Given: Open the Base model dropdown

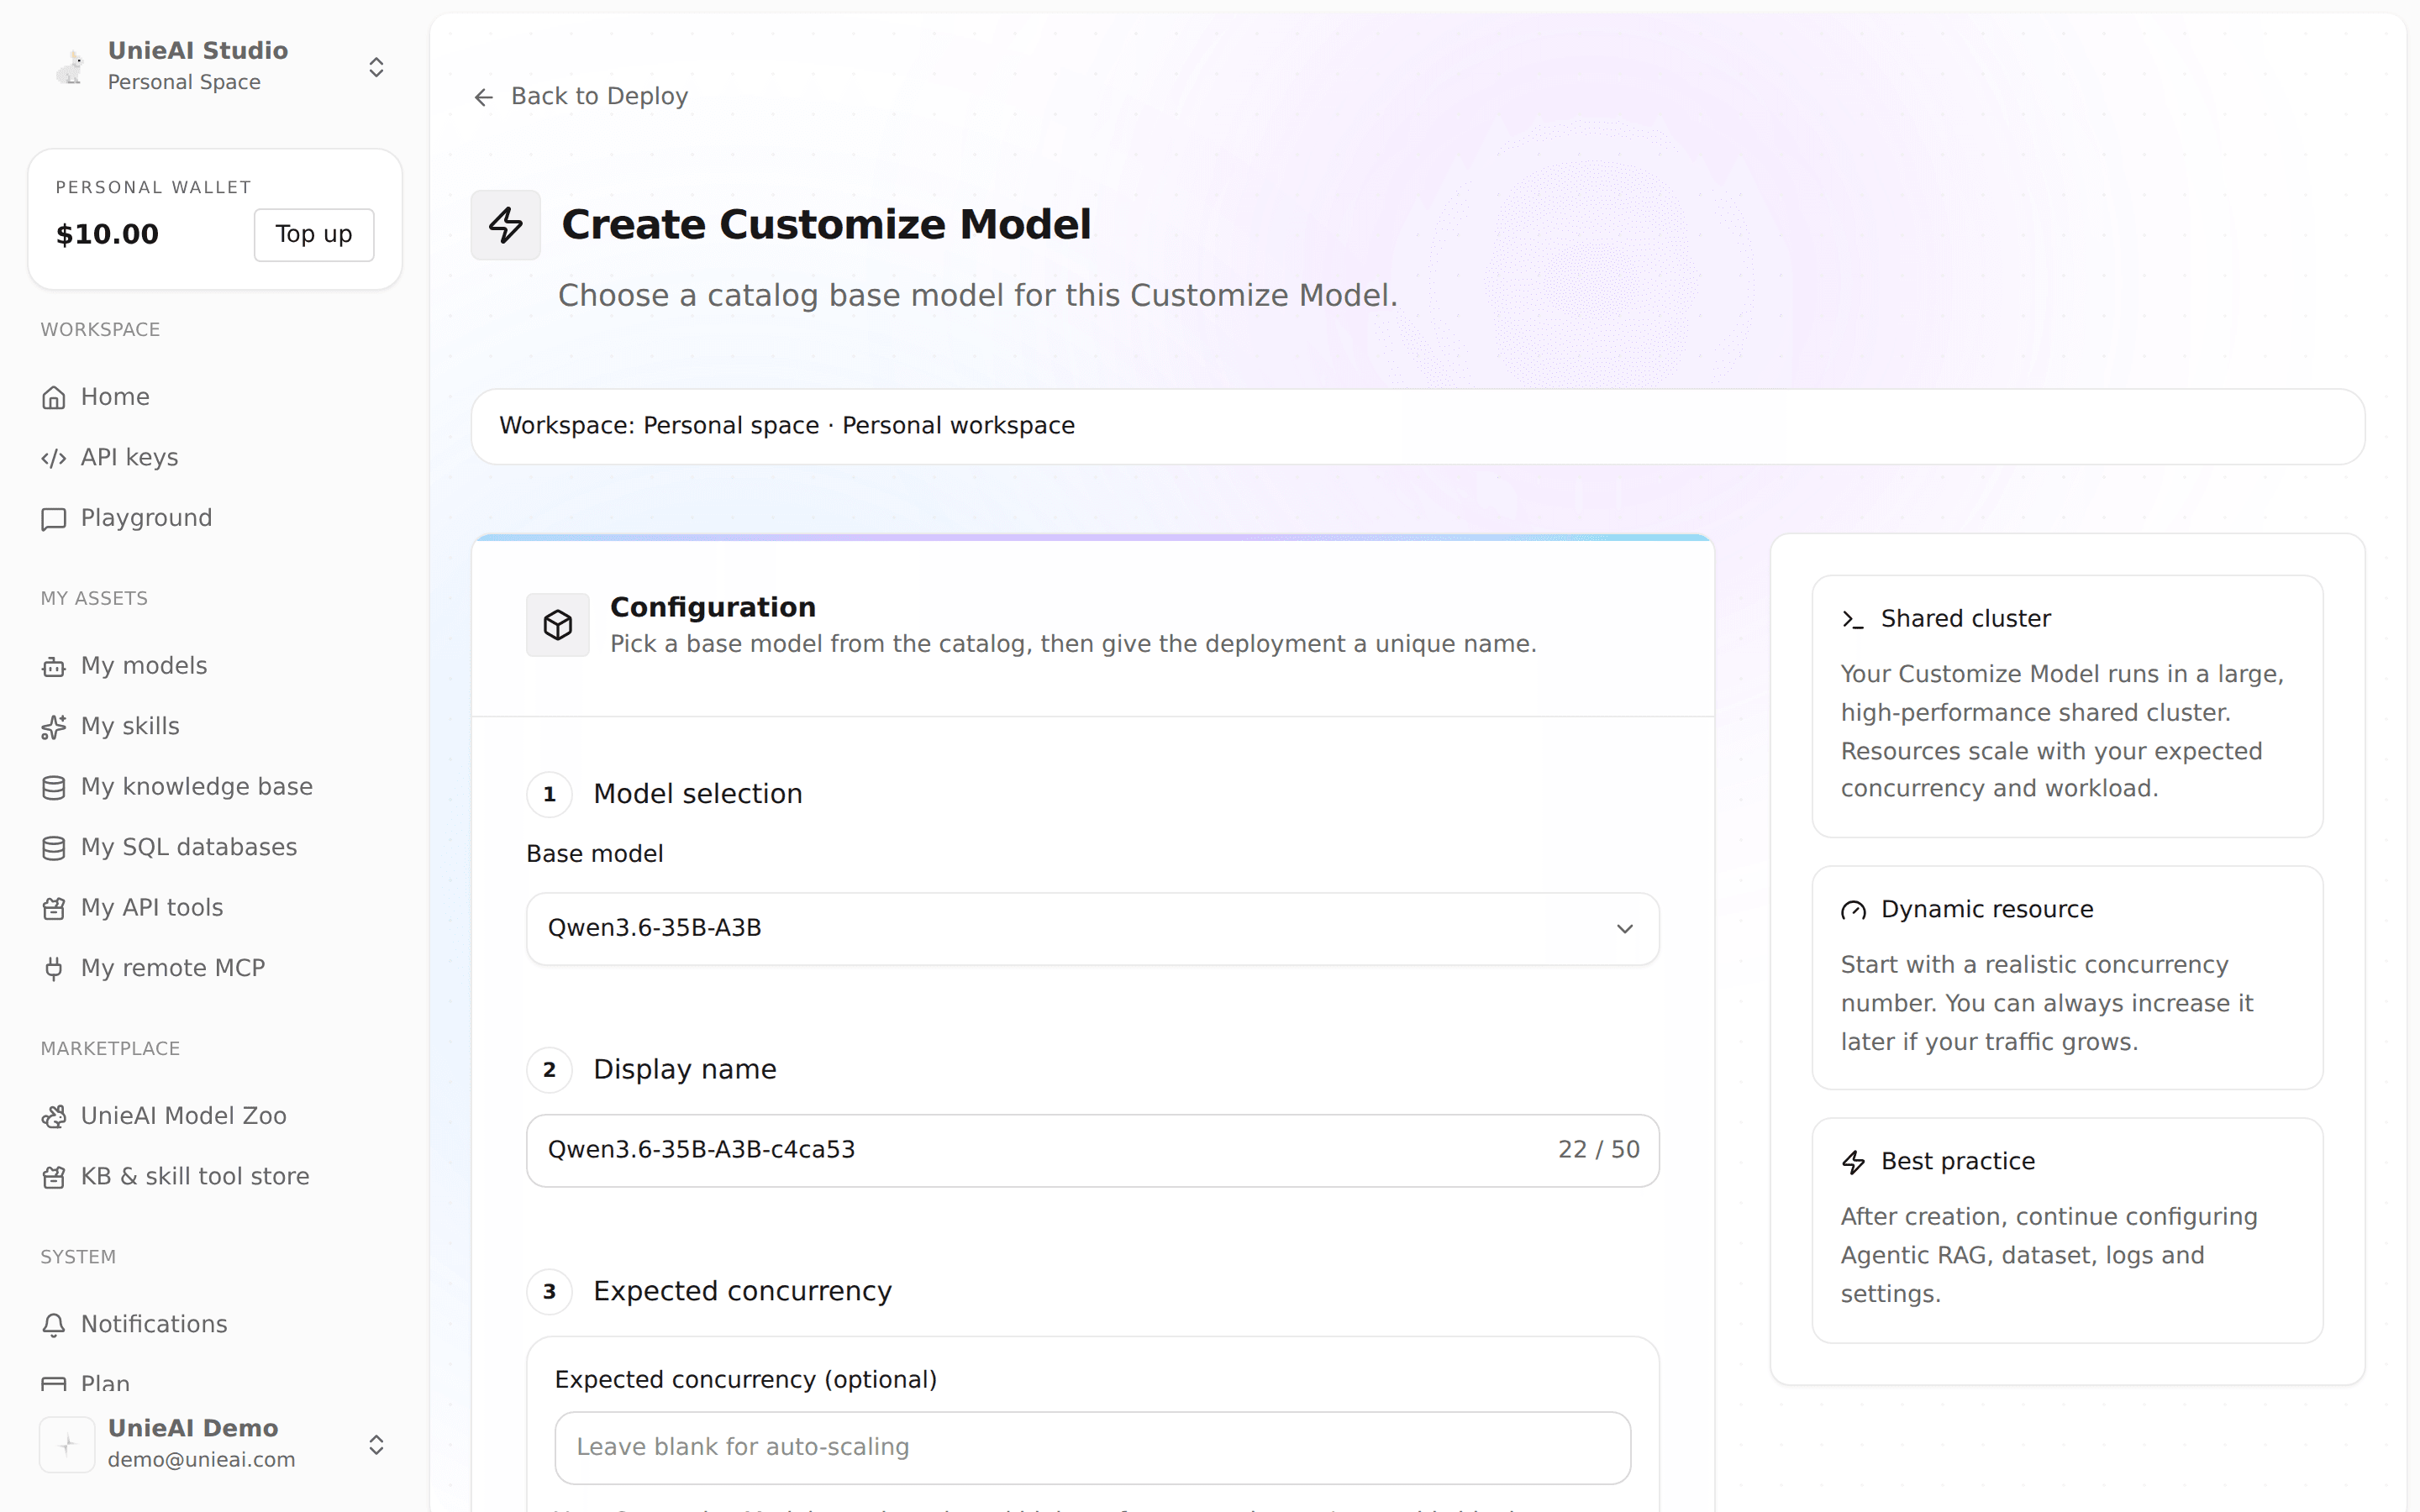Looking at the screenshot, I should coord(1092,928).
